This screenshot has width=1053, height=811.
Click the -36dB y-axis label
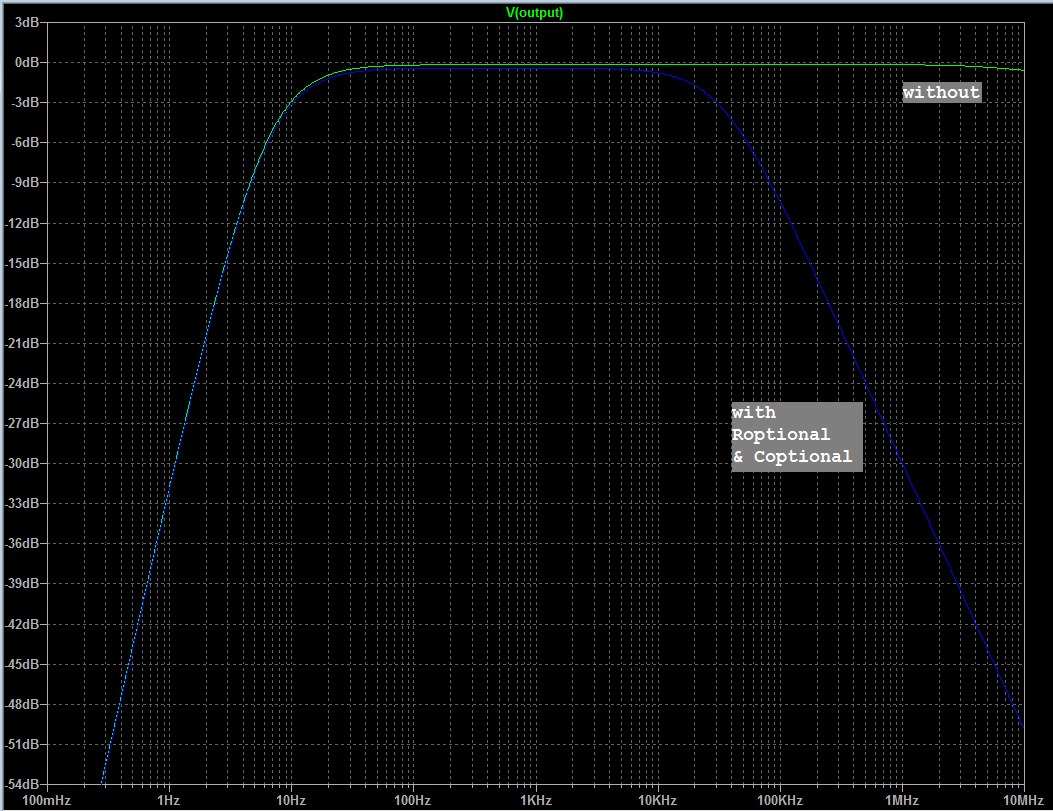pyautogui.click(x=22, y=544)
